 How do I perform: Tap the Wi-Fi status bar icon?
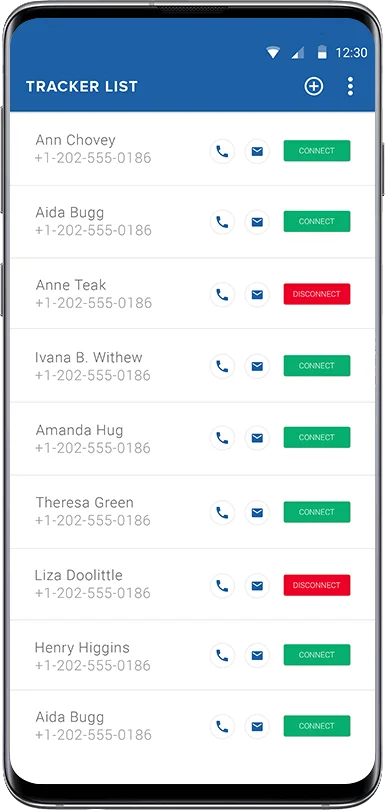coord(273,52)
